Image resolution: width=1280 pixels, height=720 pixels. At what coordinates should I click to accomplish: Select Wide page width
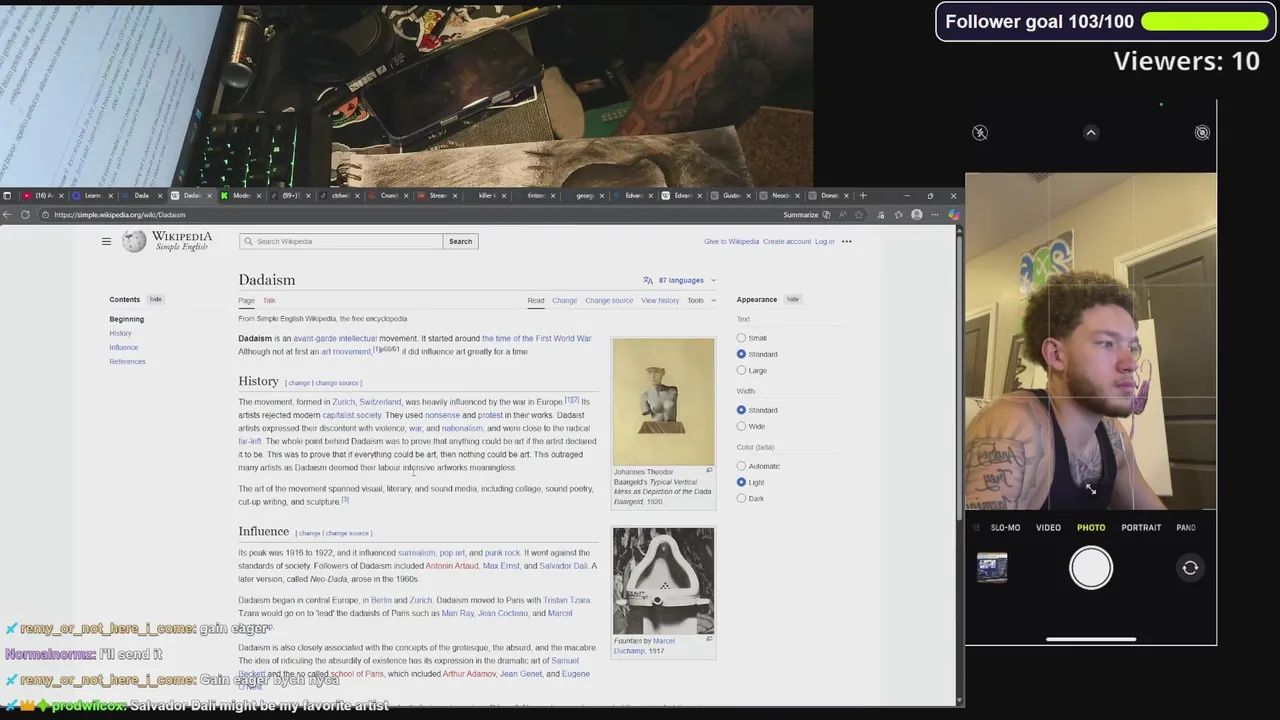(741, 426)
